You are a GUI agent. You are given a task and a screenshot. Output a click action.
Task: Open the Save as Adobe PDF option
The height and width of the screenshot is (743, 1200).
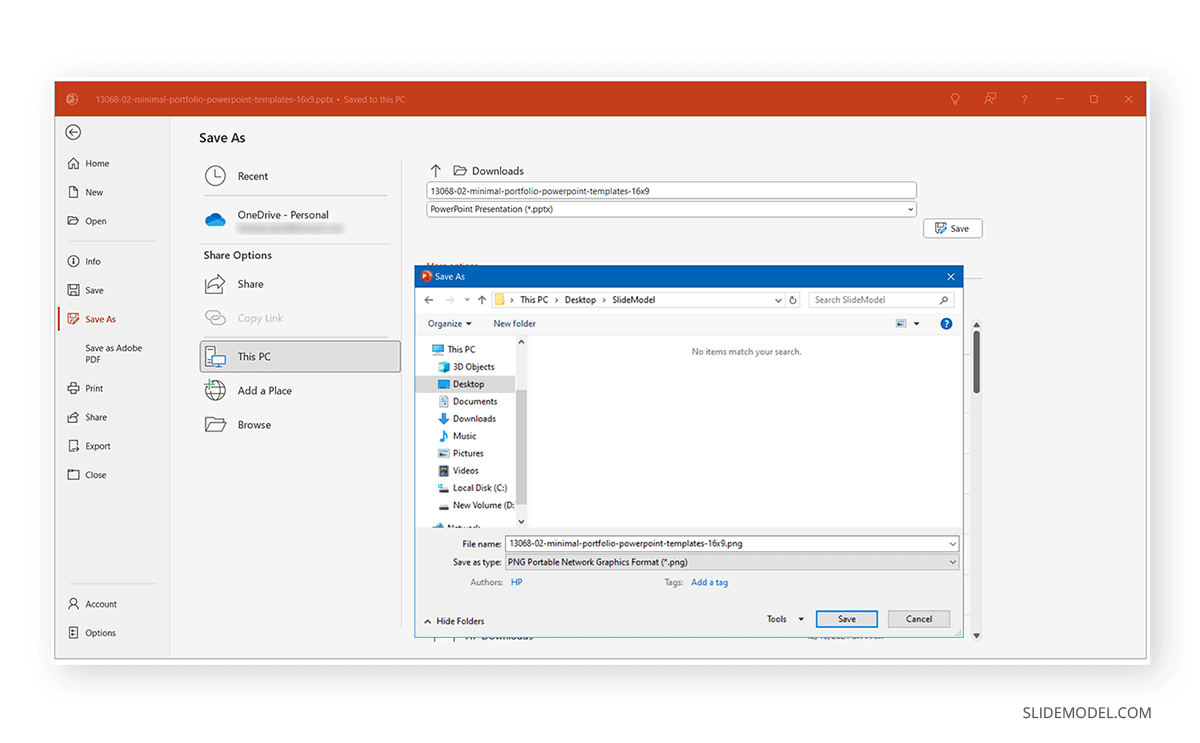coord(111,353)
